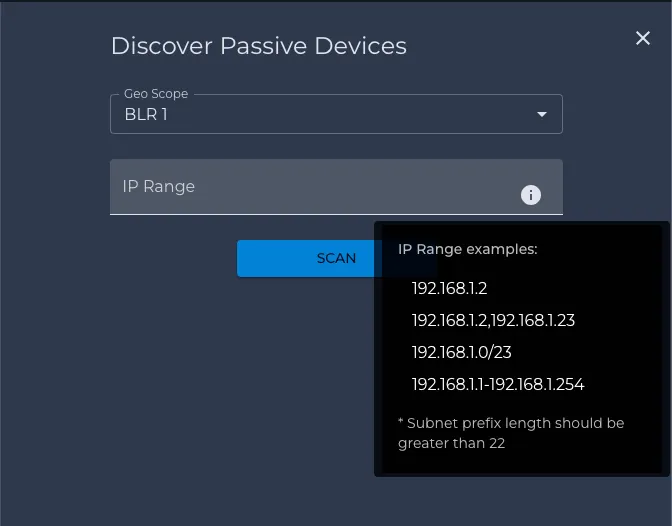Click the Geo Scope dropdown arrow

pyautogui.click(x=542, y=114)
